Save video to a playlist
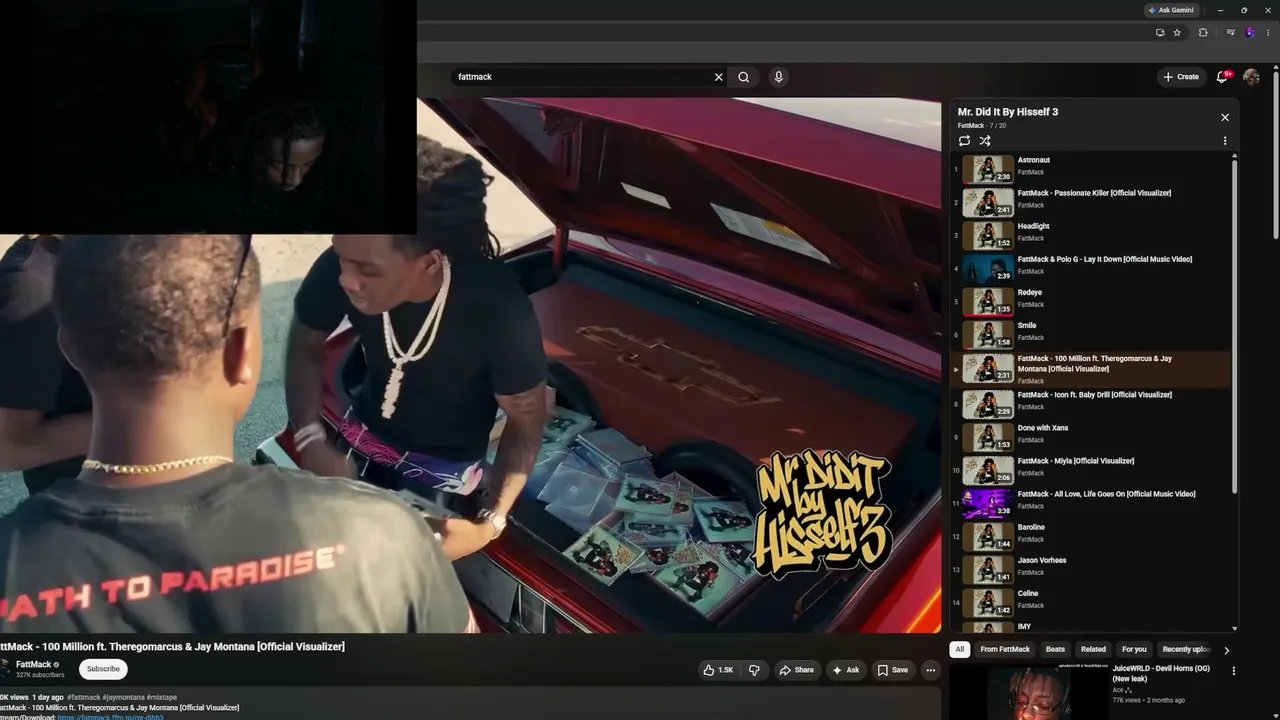The width and height of the screenshot is (1280, 720). point(892,670)
